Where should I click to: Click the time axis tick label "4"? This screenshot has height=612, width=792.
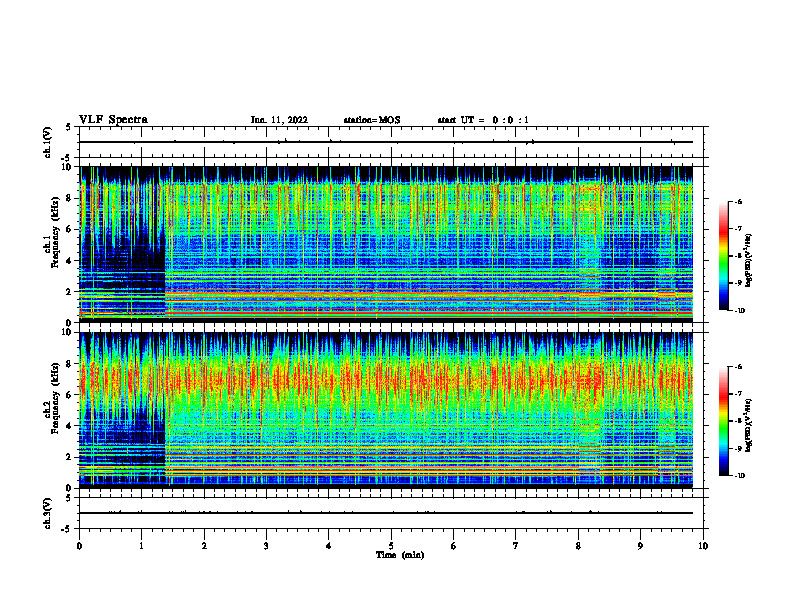(329, 546)
